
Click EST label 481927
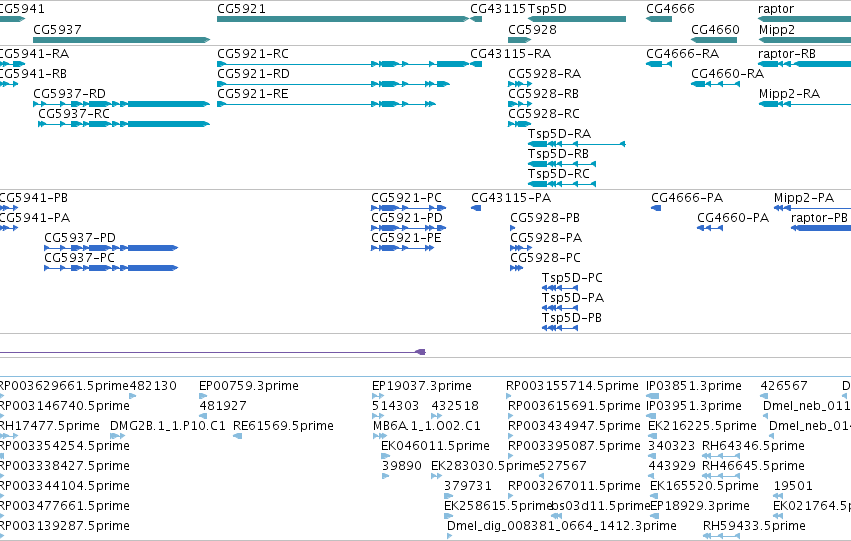[x=223, y=406]
